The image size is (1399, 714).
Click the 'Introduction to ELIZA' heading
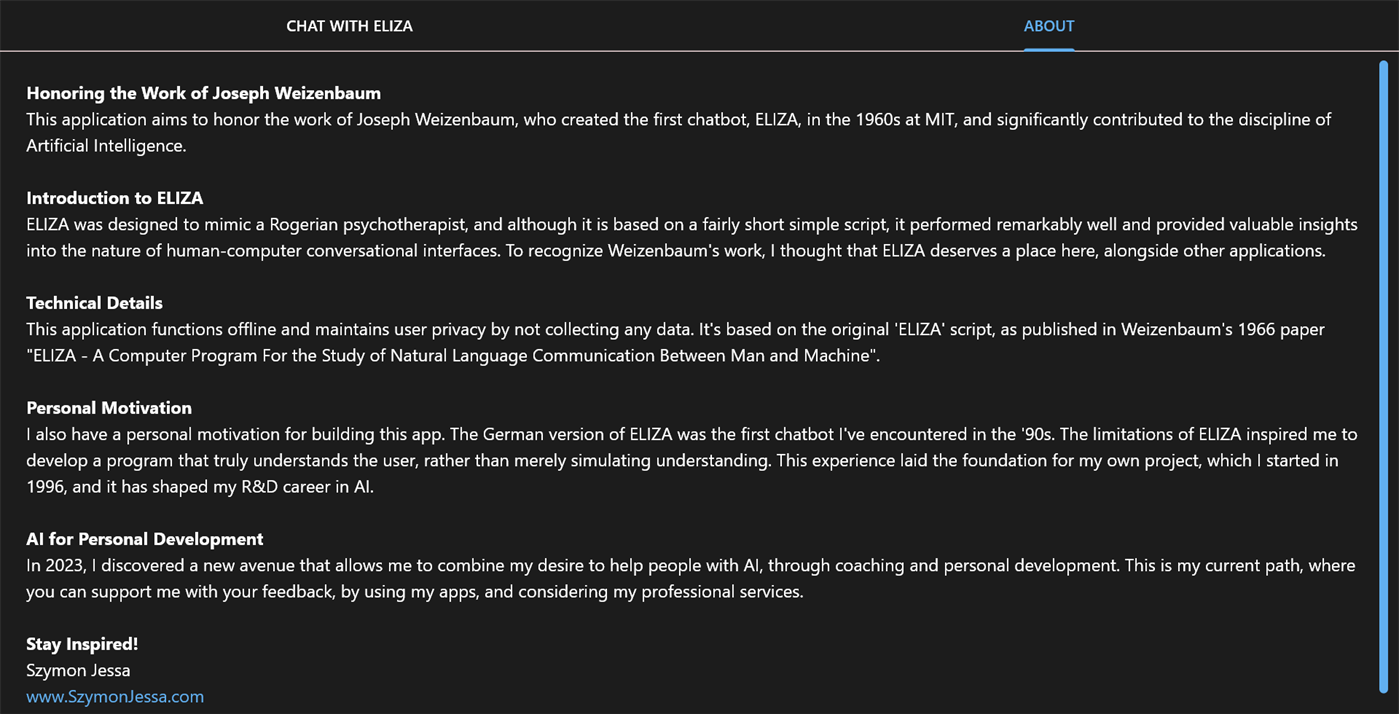[x=114, y=198]
